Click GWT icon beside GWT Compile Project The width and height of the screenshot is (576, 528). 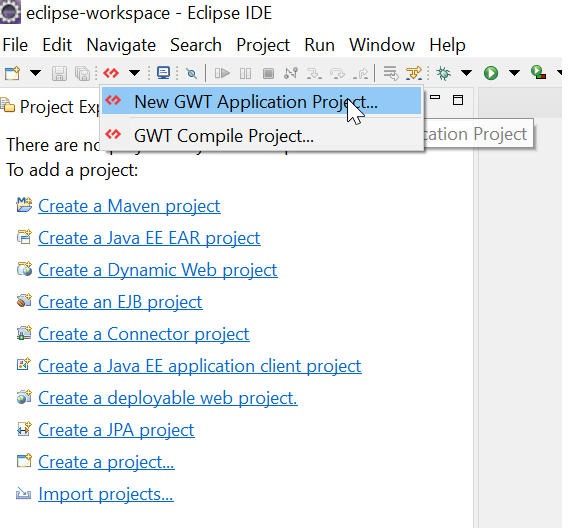(x=113, y=134)
